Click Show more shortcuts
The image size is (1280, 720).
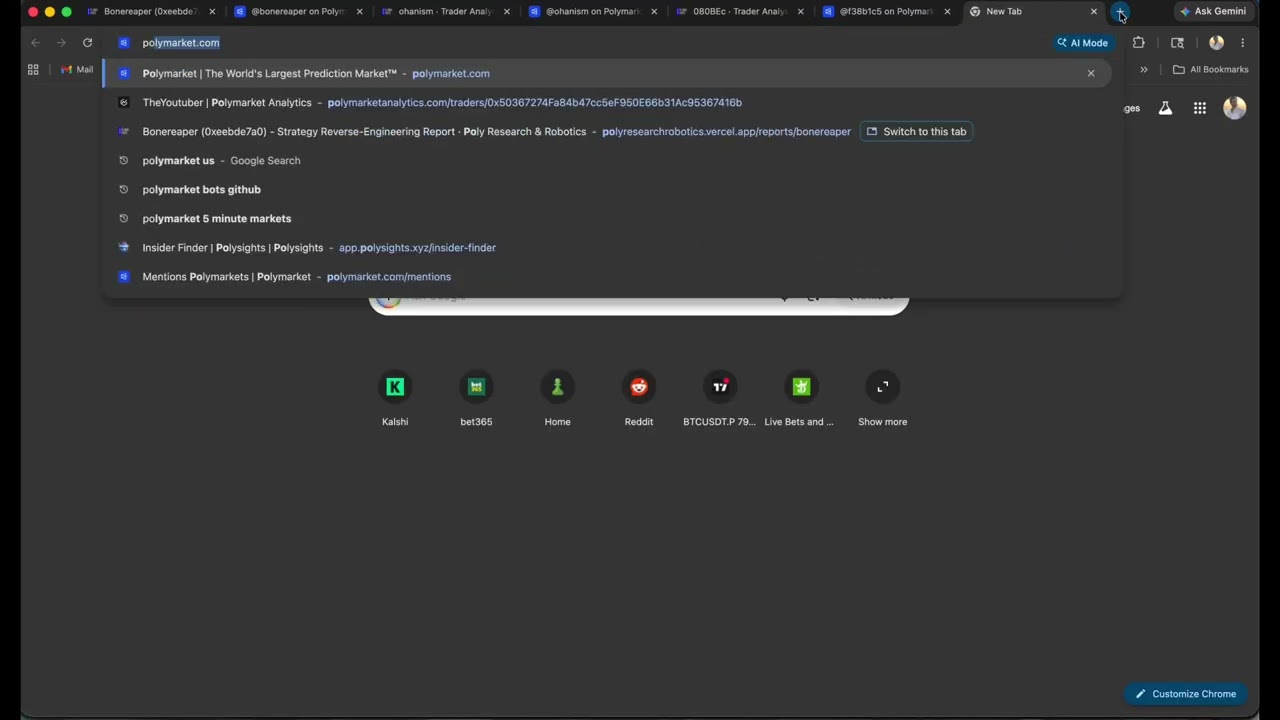click(x=883, y=399)
